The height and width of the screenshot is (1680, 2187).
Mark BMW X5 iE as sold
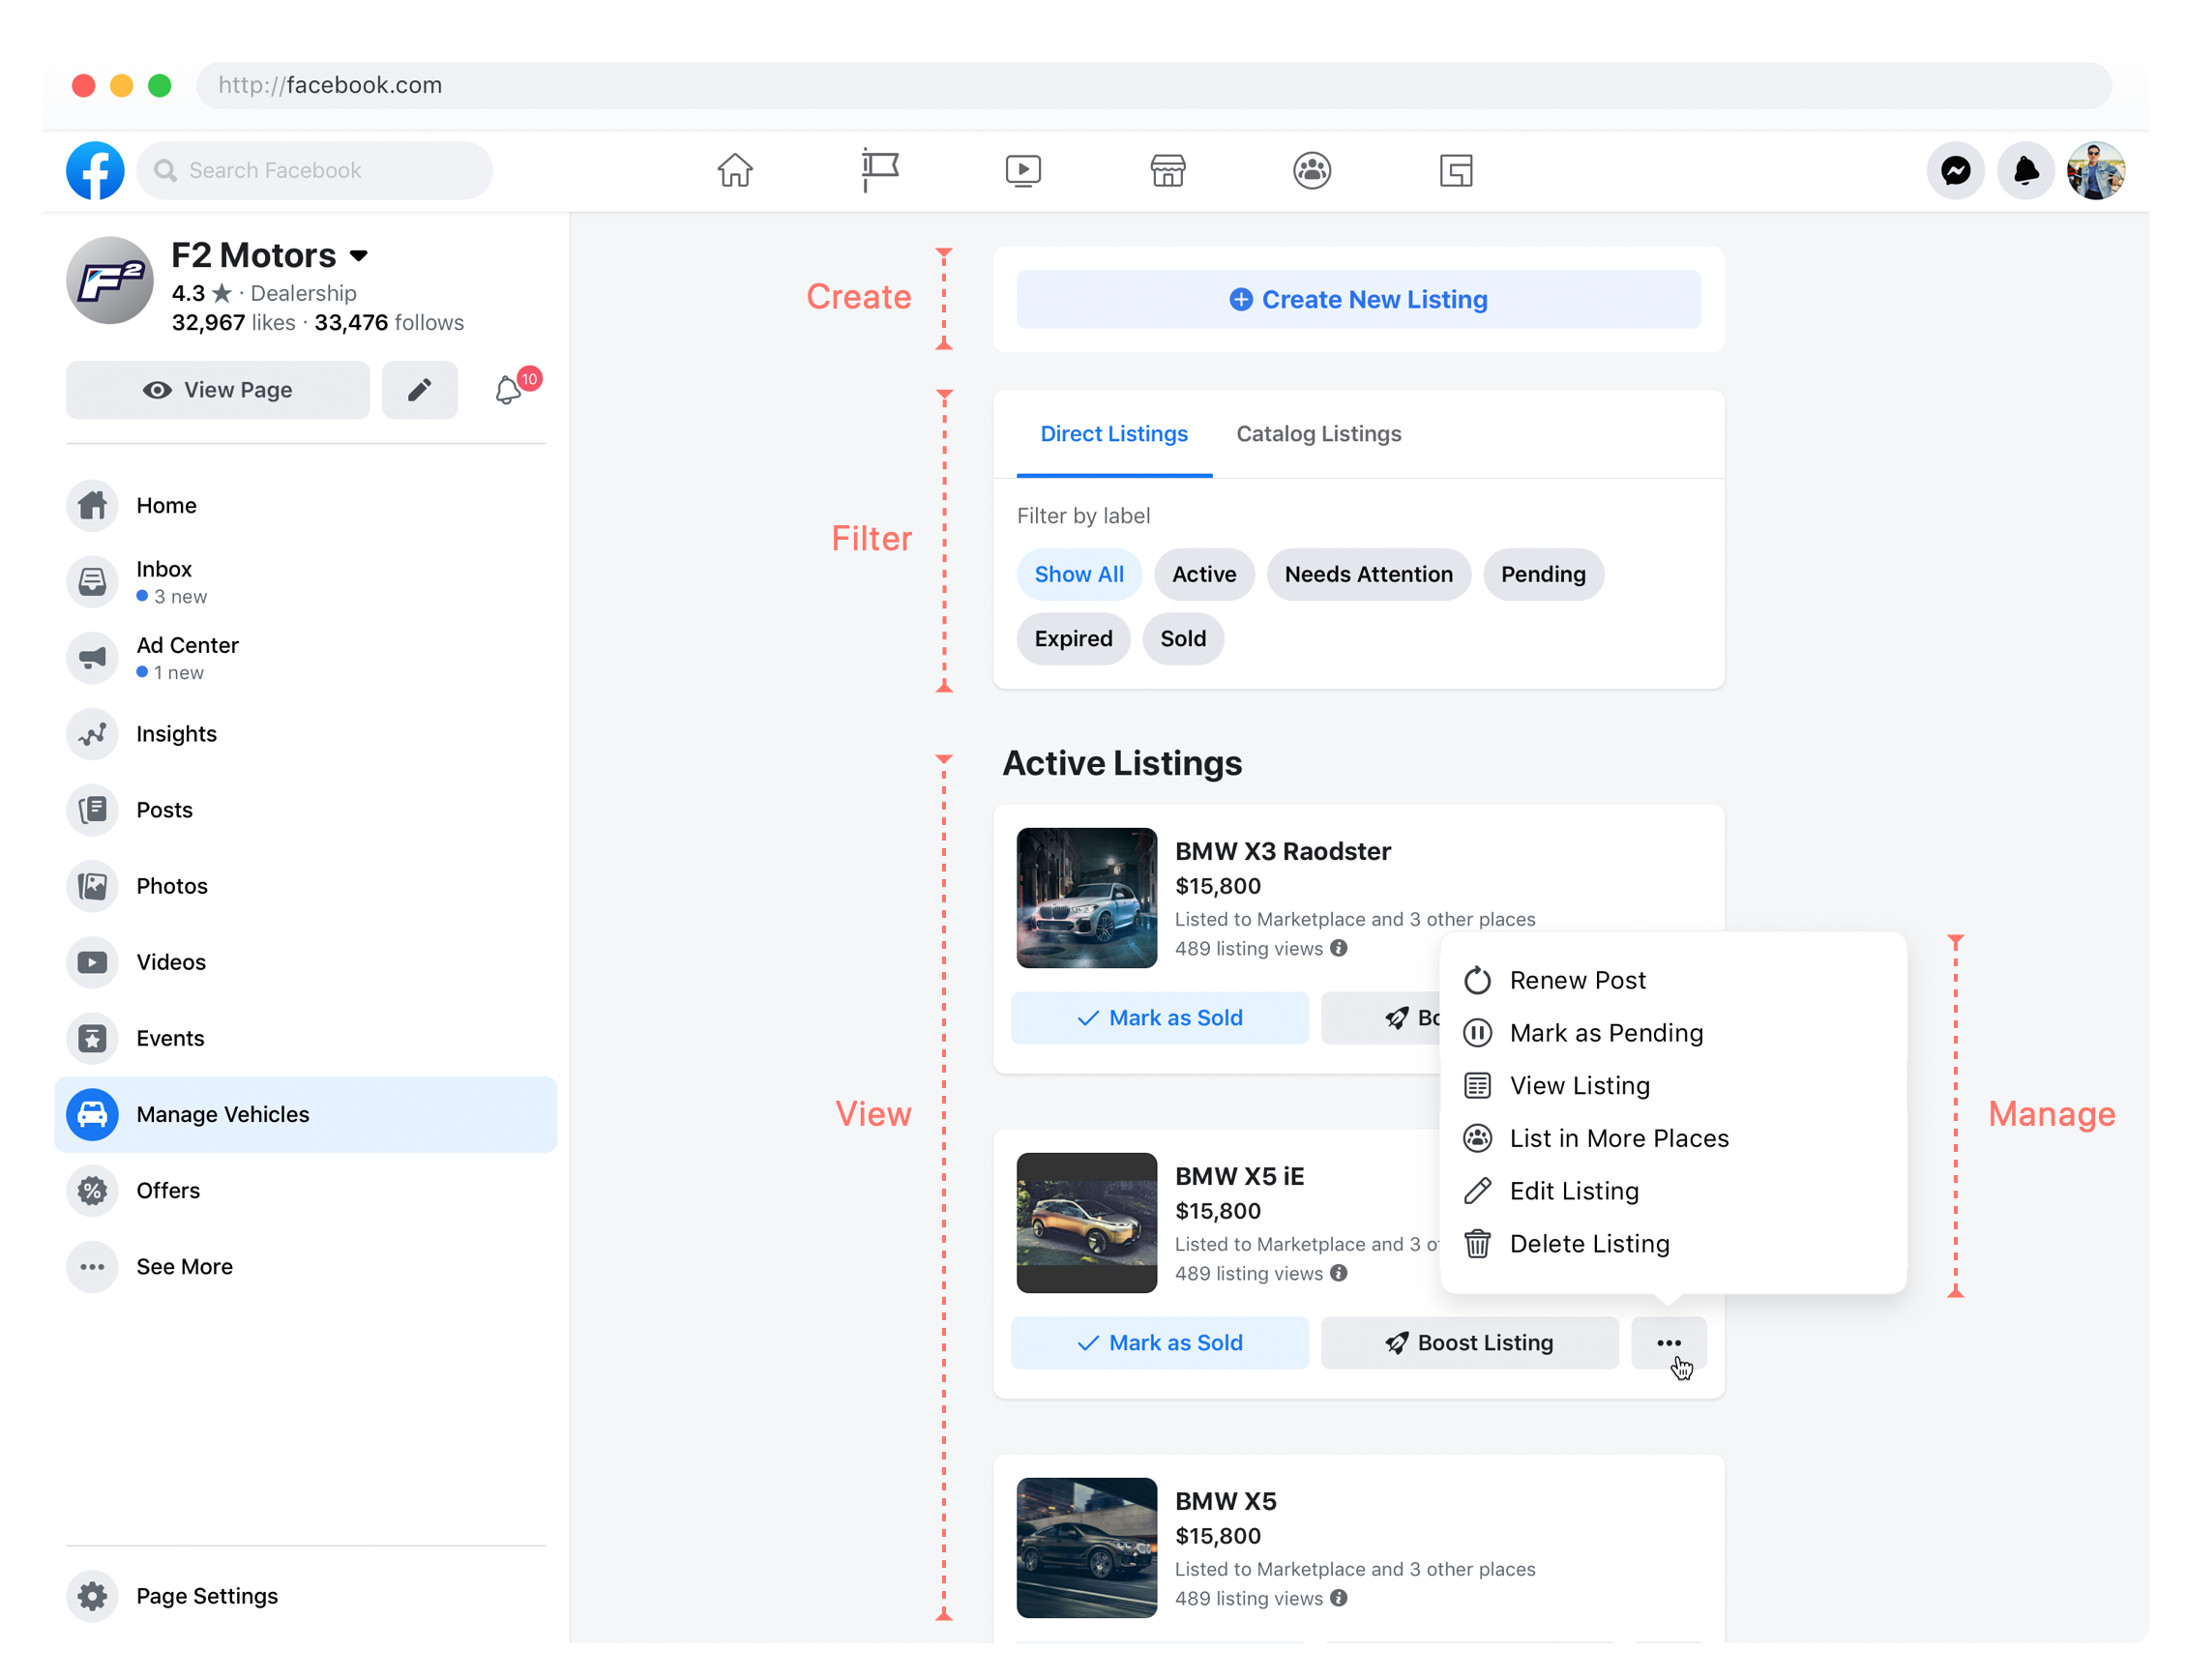click(1159, 1342)
